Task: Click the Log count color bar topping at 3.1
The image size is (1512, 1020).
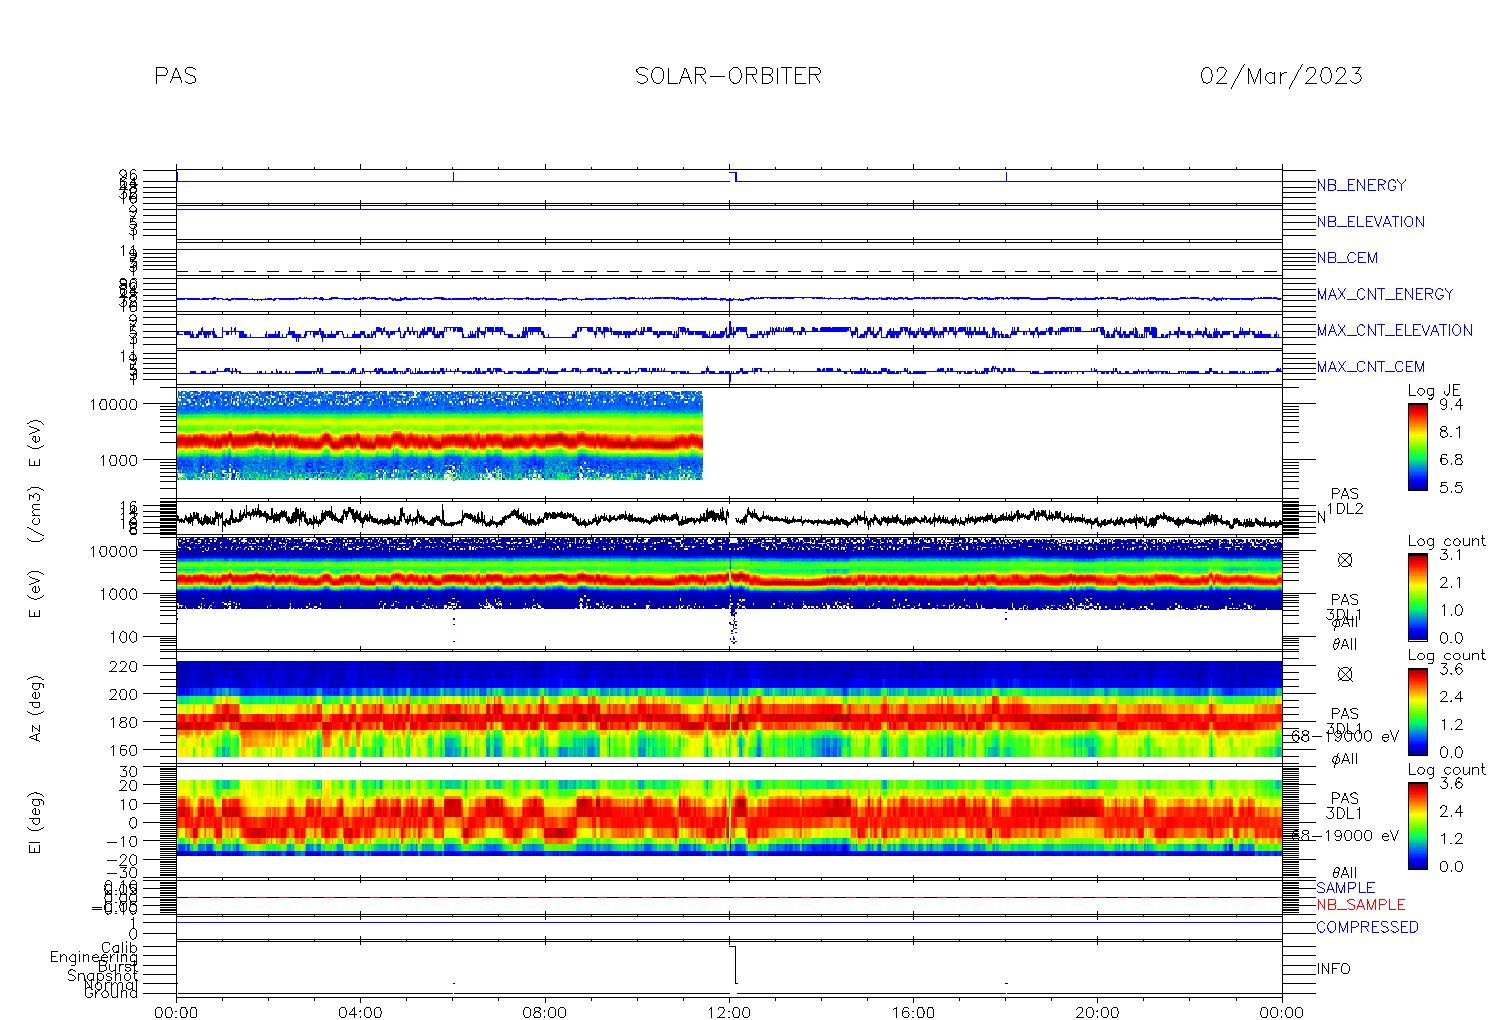Action: [1417, 596]
